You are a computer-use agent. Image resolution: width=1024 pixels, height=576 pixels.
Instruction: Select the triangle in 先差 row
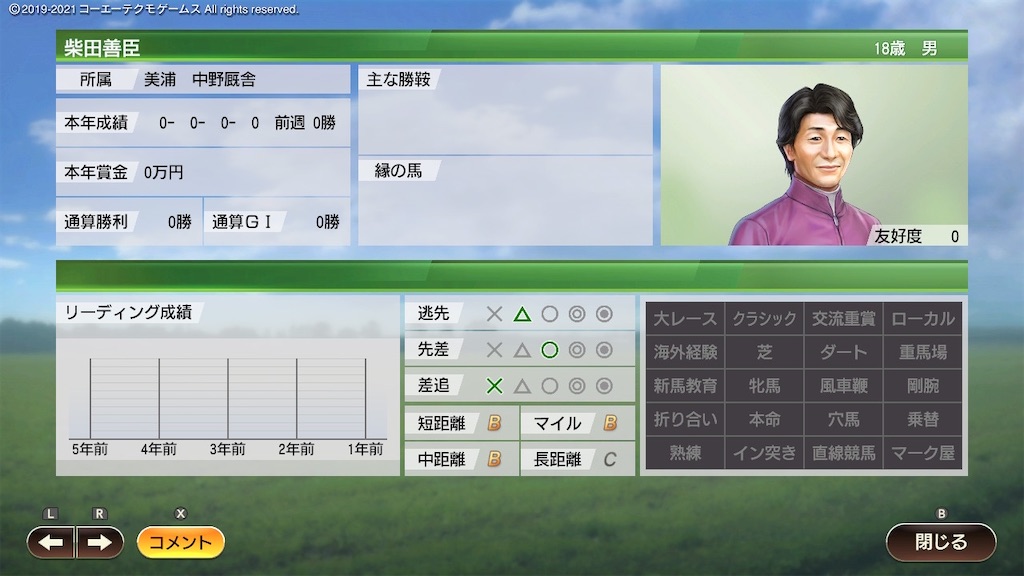tap(522, 350)
